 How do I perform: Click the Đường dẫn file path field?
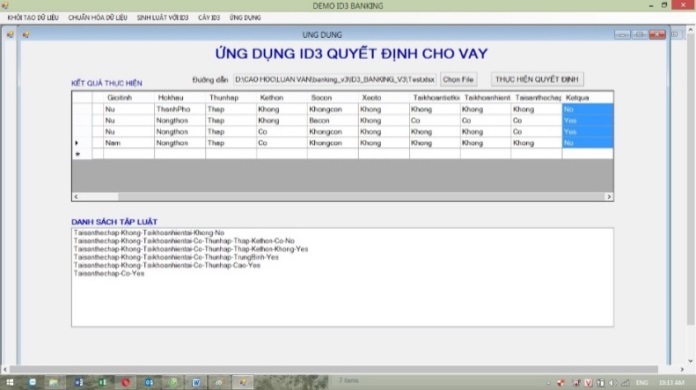pos(335,79)
